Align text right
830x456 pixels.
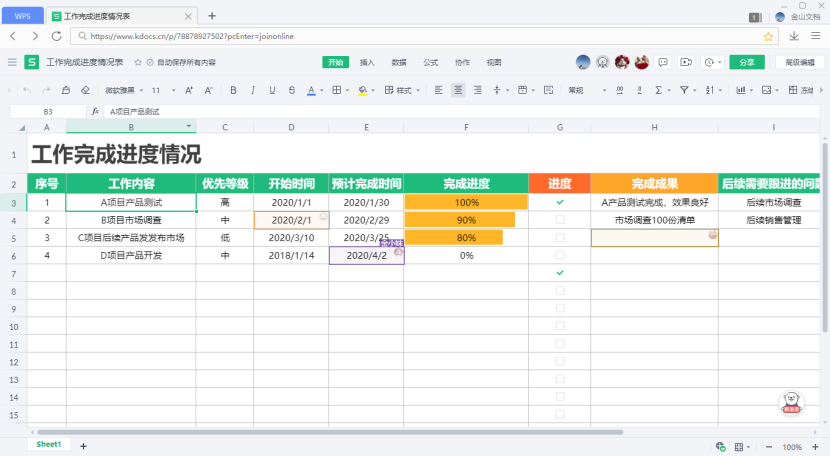[x=477, y=91]
